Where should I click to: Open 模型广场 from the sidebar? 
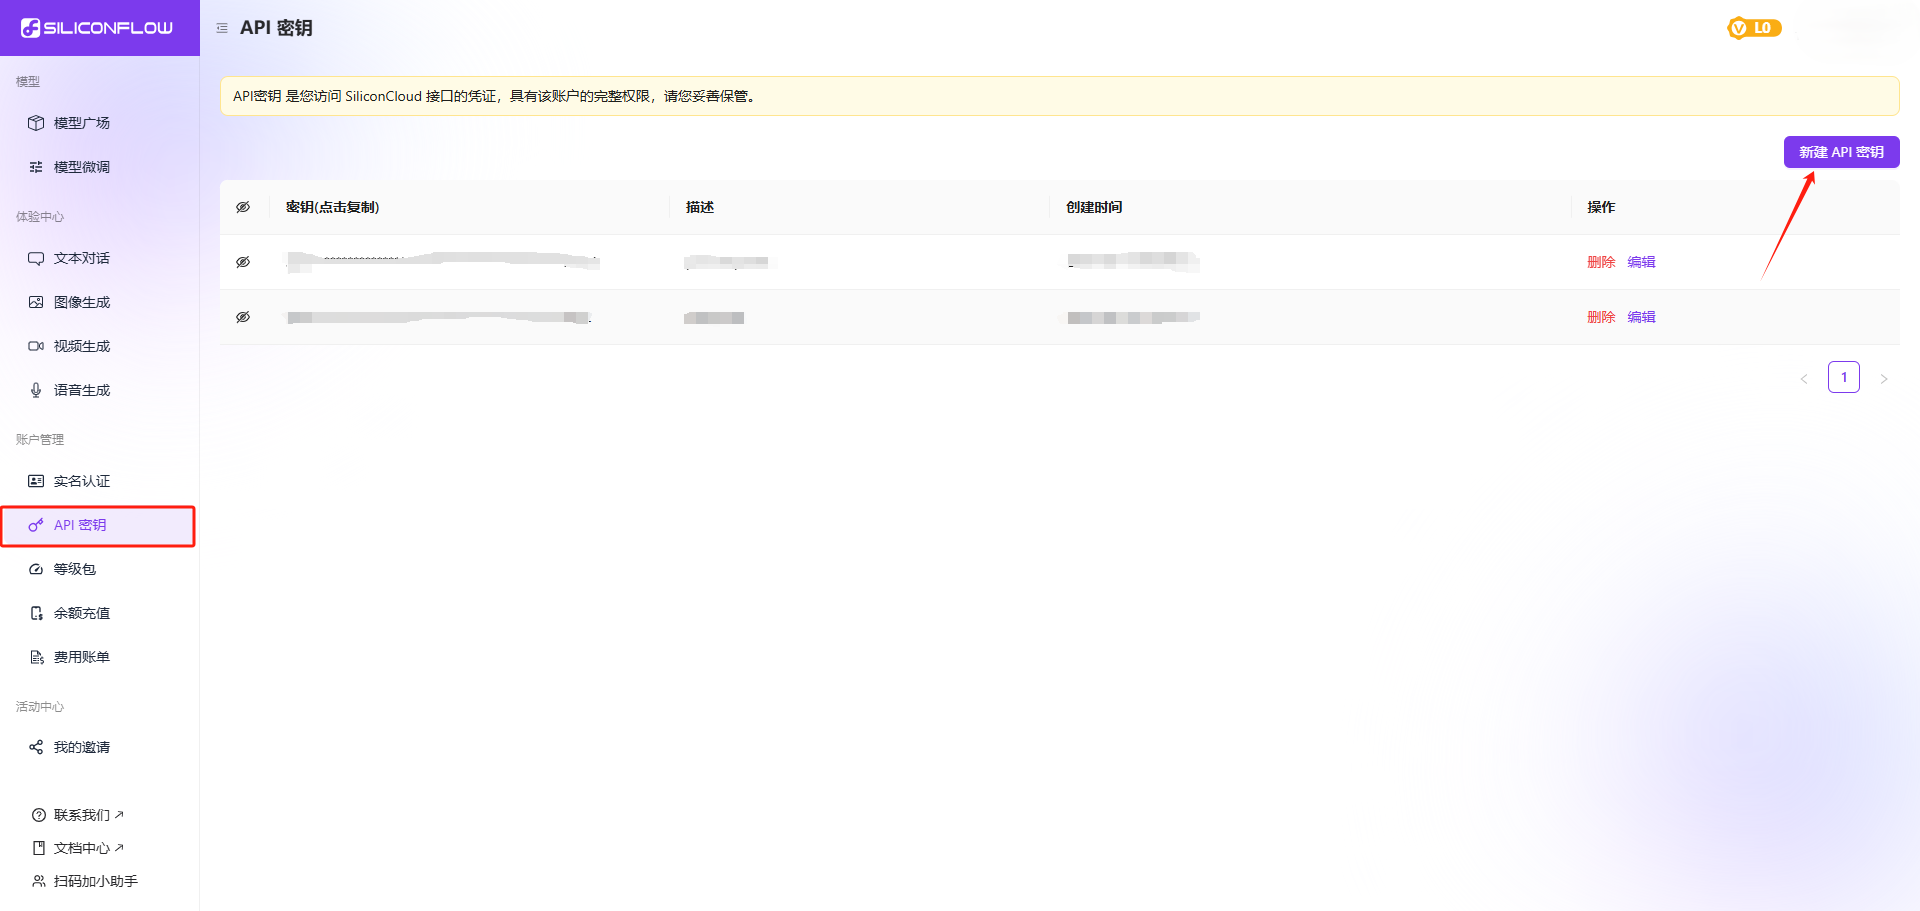pos(82,123)
